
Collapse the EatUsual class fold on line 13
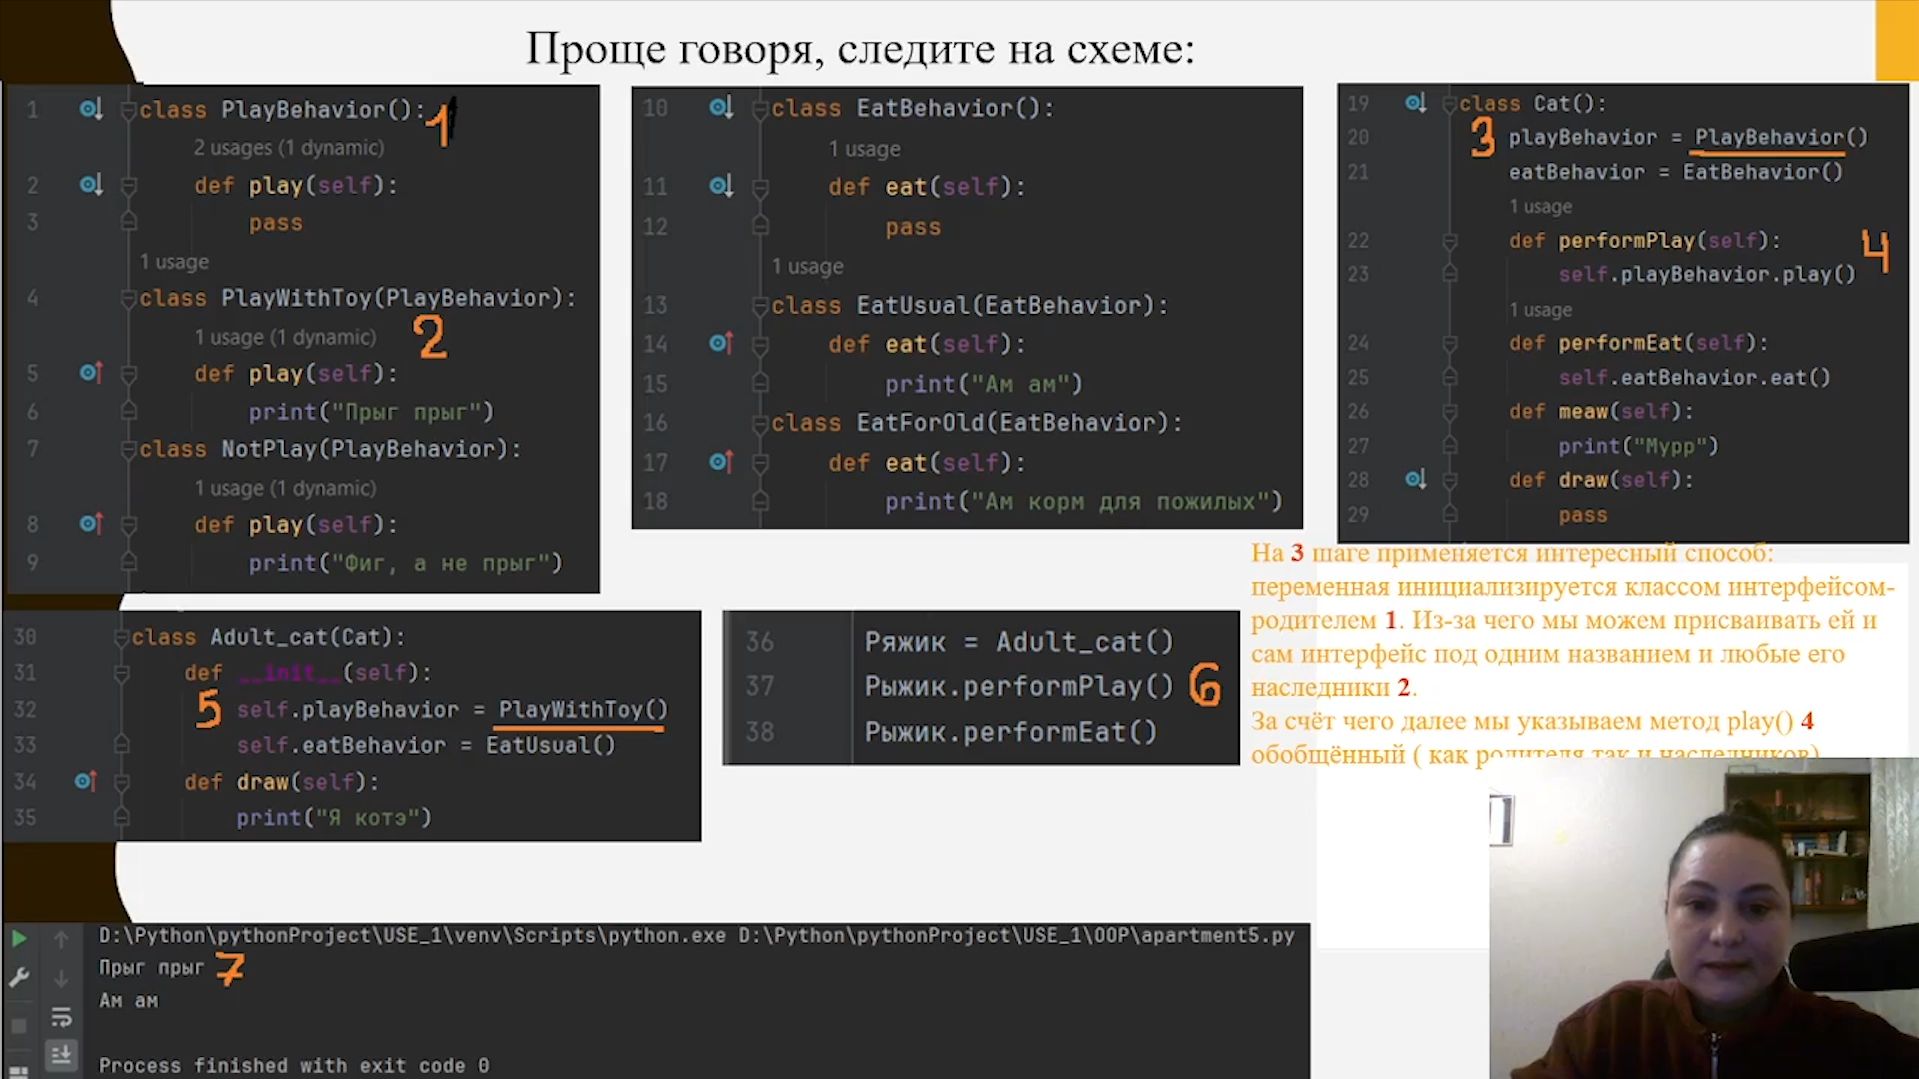(x=760, y=306)
